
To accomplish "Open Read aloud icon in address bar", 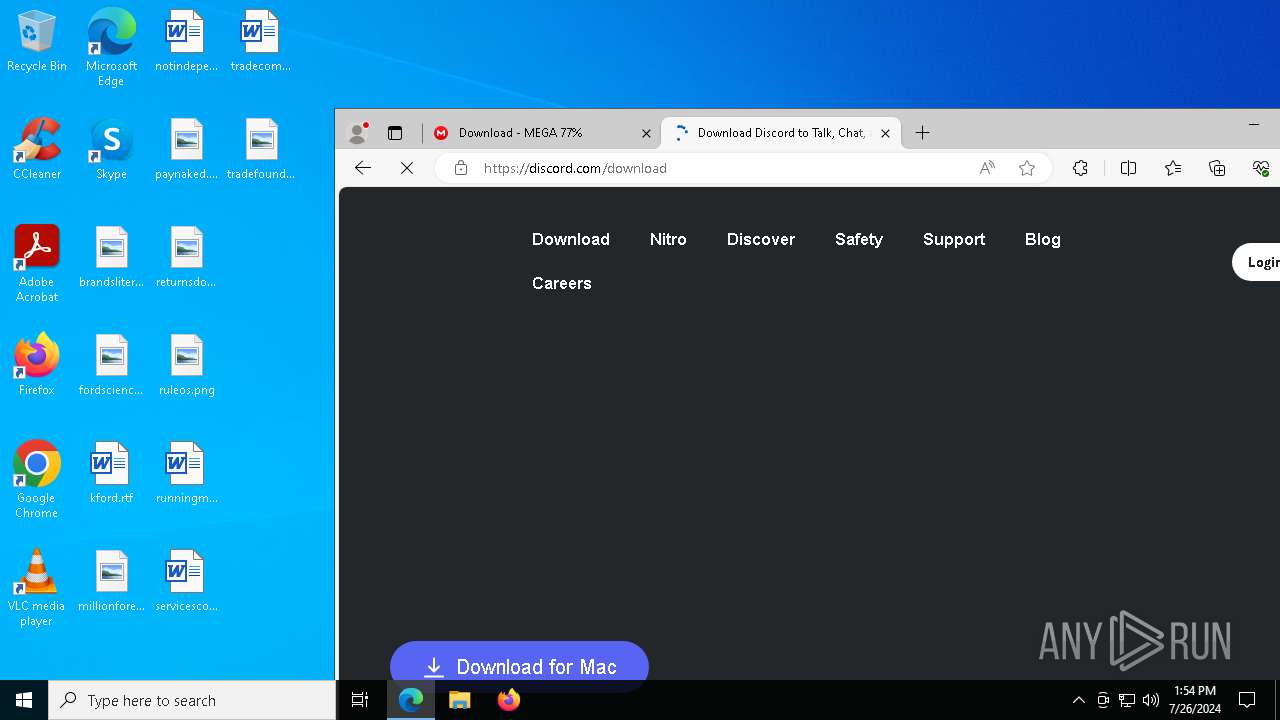I will pos(987,168).
